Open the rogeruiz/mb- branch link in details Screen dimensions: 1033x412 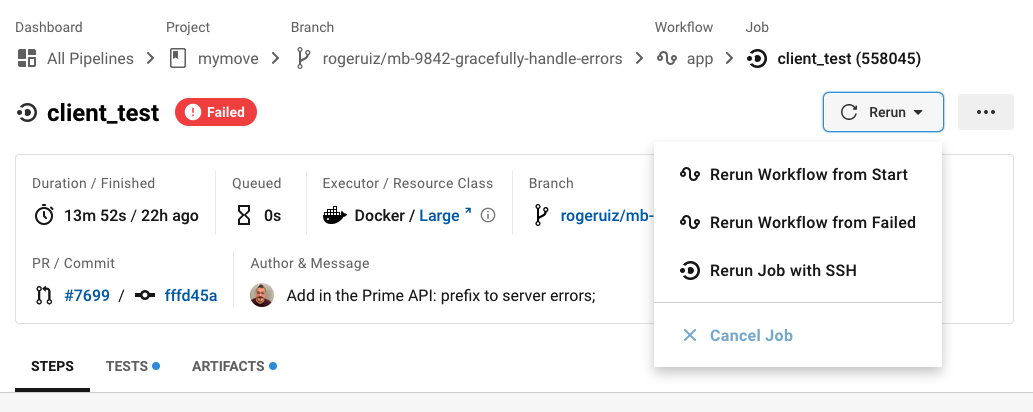pyautogui.click(x=607, y=216)
